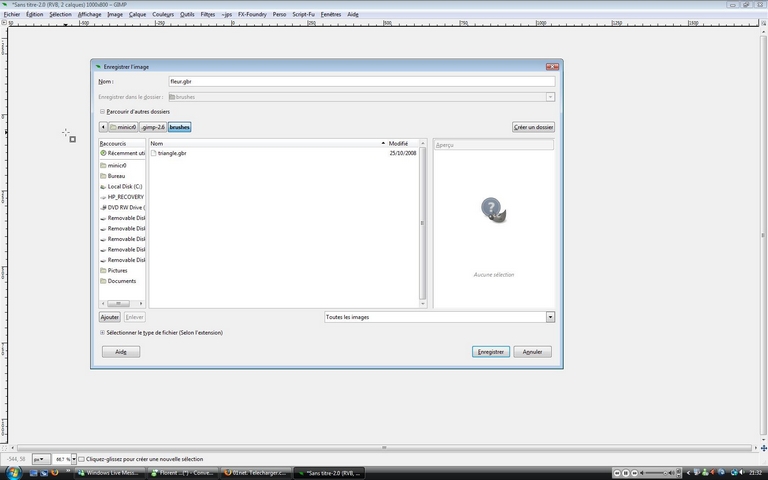Open the Filtres menu

pyautogui.click(x=208, y=14)
